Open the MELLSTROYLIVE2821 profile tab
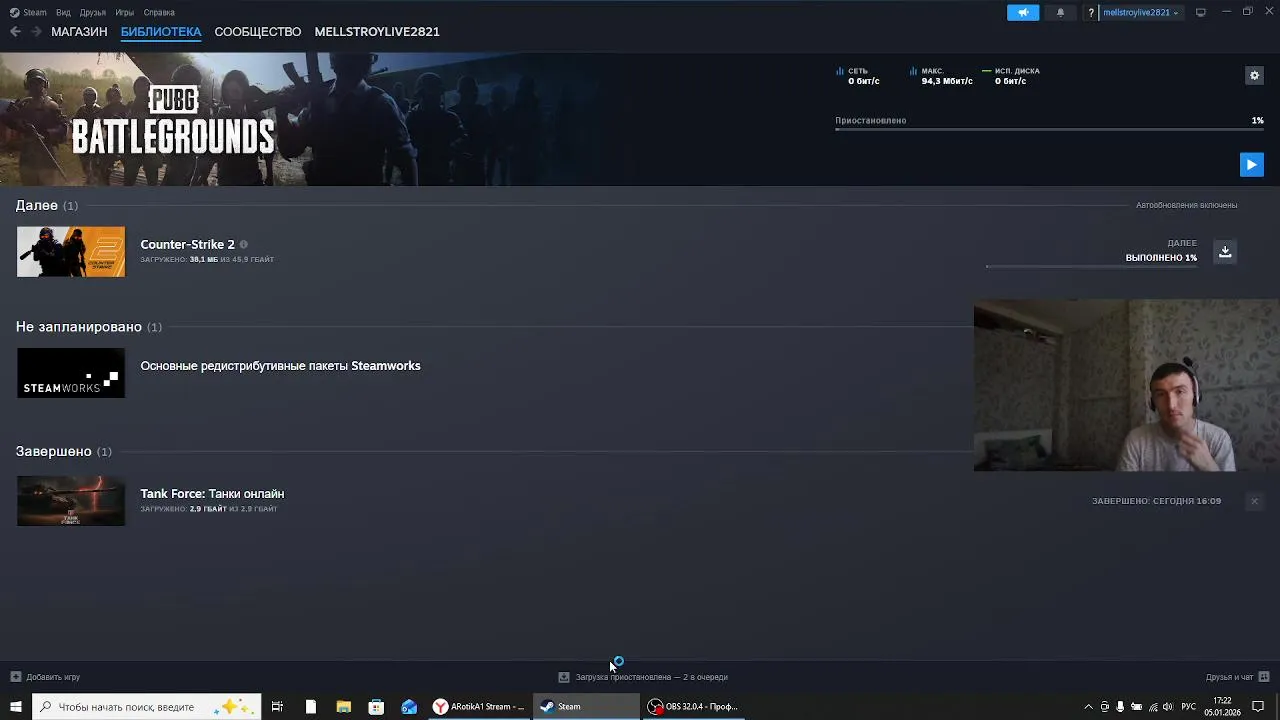 [377, 32]
